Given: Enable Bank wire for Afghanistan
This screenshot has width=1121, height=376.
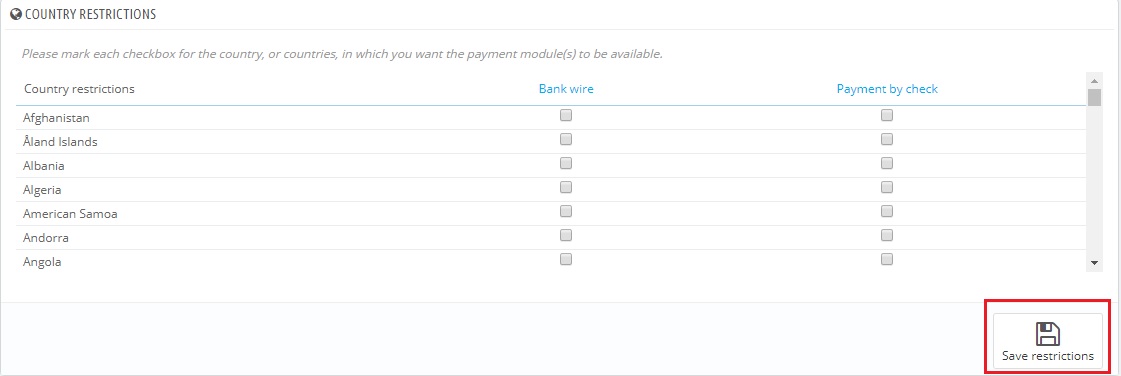Looking at the screenshot, I should pos(566,115).
